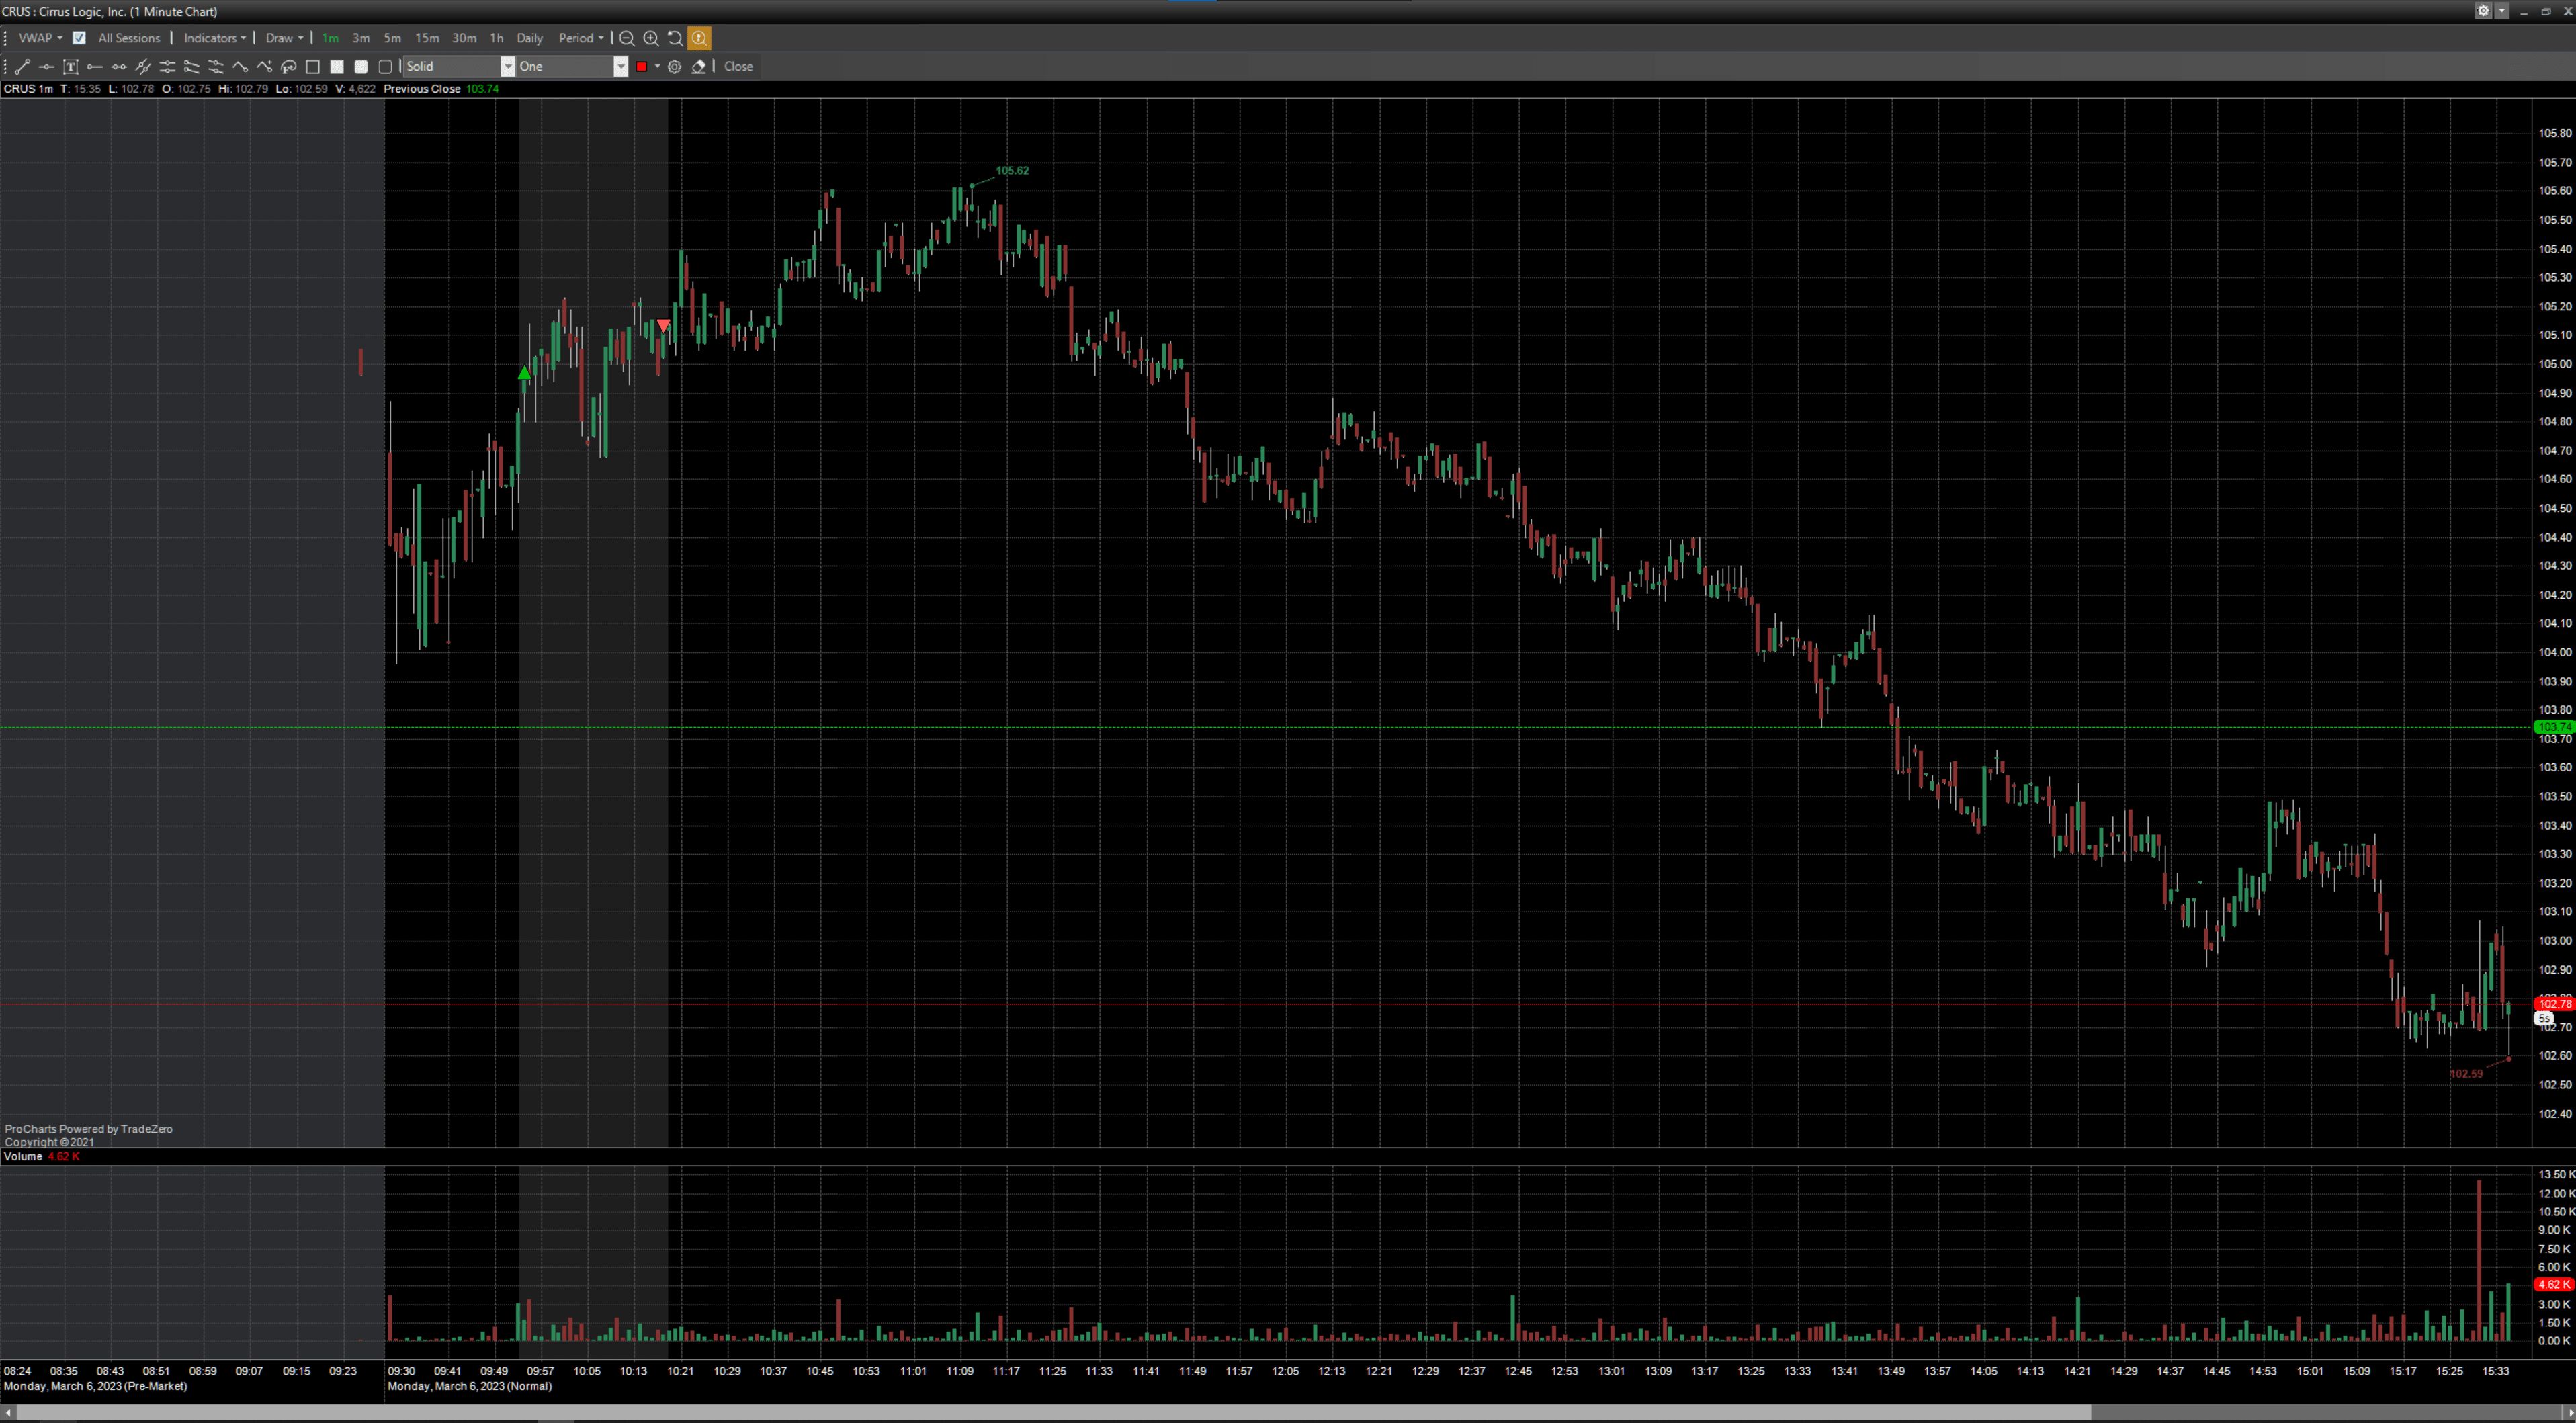This screenshot has width=2576, height=1423.
Task: Click the zoom in magnifier icon
Action: point(651,38)
